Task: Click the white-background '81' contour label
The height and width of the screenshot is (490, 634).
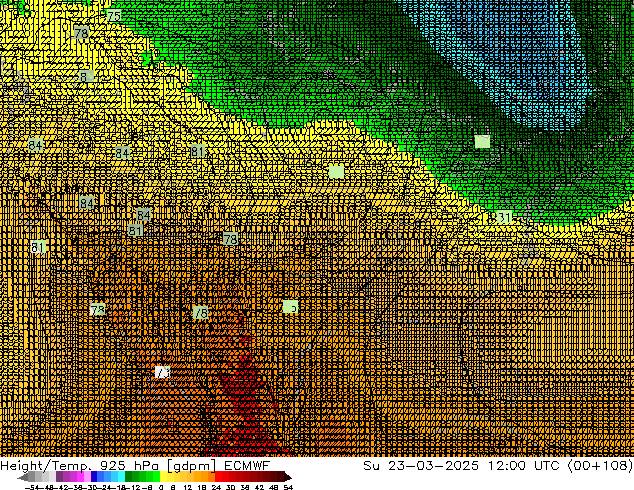Action: click(38, 246)
